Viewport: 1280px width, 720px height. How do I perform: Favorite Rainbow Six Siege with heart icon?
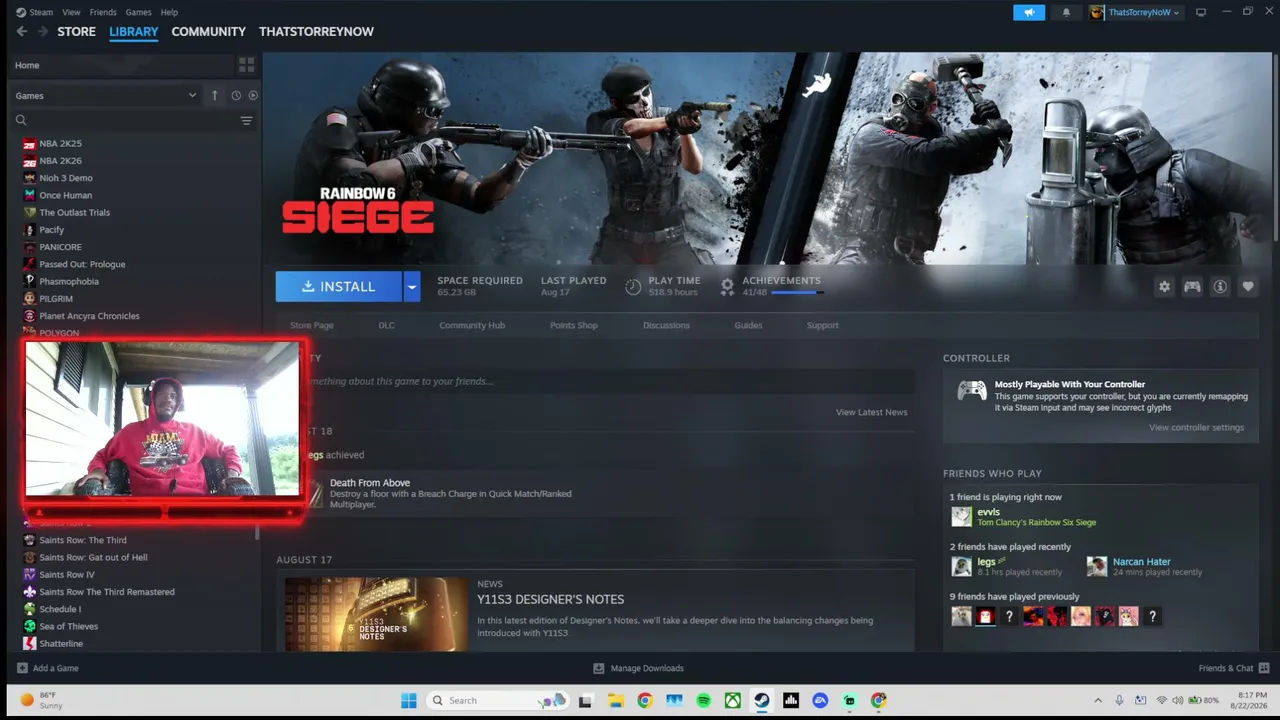(1248, 287)
